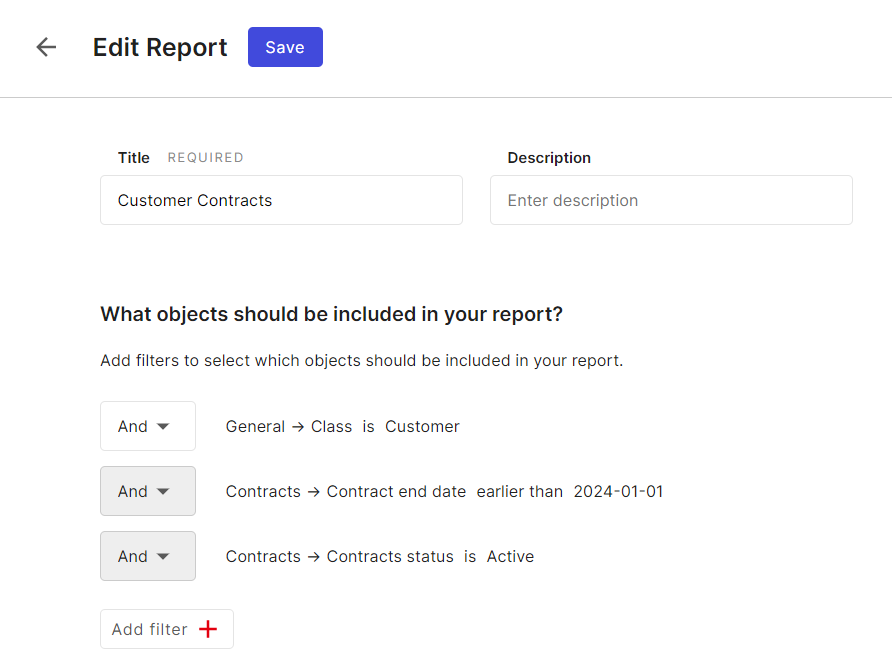The width and height of the screenshot is (892, 671).
Task: Click the 2024-01-01 date value
Action: pyautogui.click(x=618, y=491)
